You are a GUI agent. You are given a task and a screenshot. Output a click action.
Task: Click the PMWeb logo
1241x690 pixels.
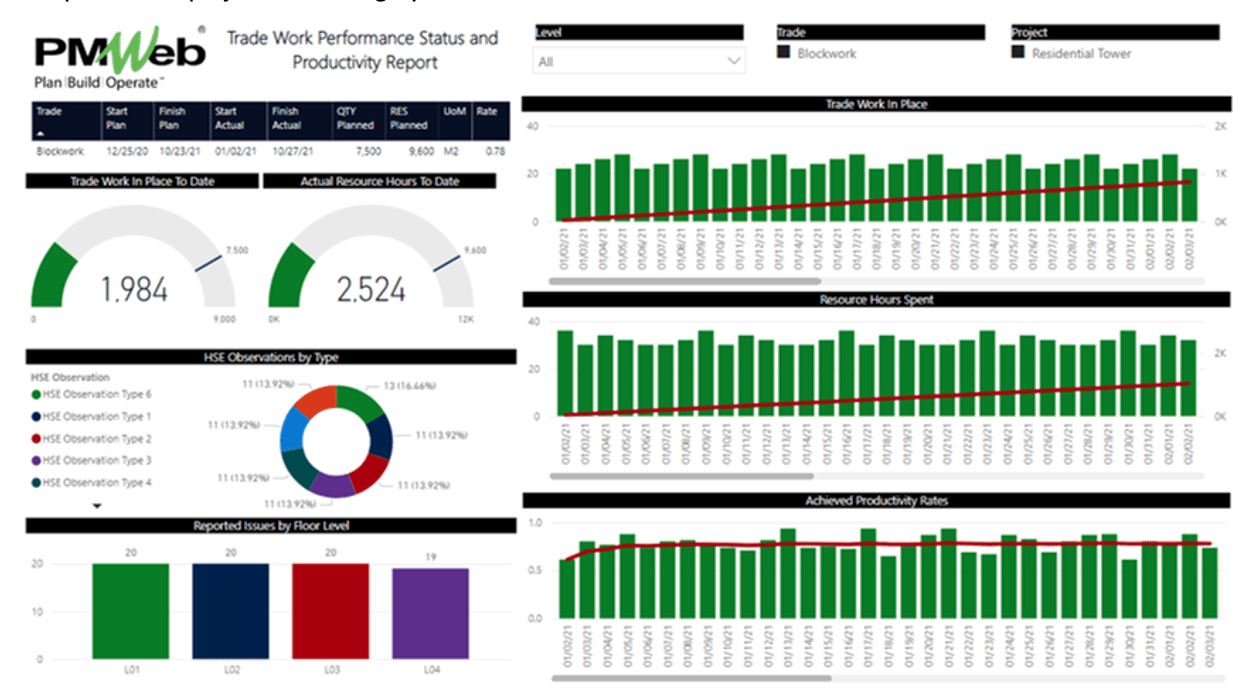118,59
